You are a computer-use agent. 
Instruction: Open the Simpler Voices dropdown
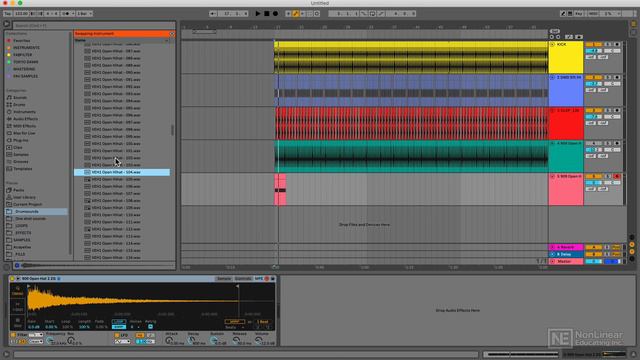click(136, 327)
